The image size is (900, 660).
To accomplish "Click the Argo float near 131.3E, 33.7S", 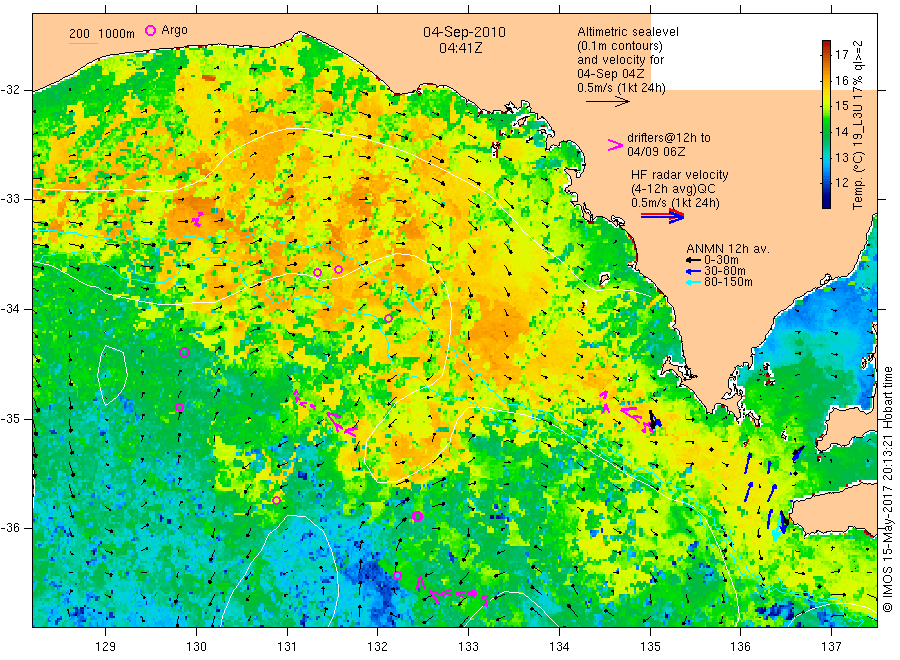I will [x=317, y=273].
